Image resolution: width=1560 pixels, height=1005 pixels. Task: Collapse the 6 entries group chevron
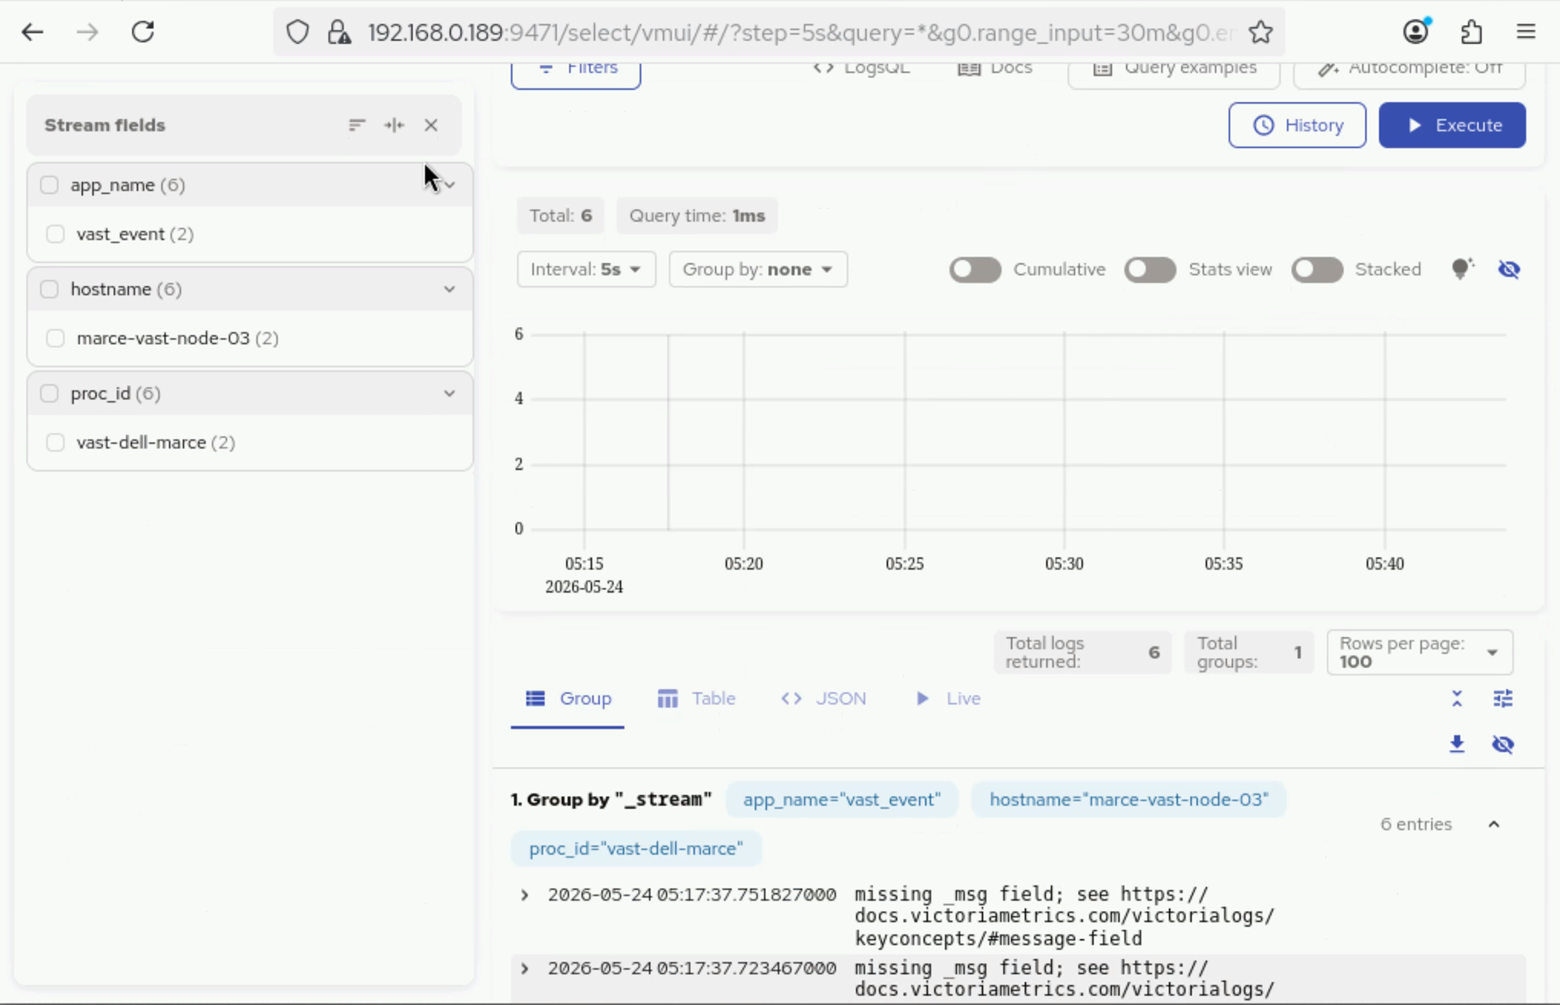(1494, 824)
